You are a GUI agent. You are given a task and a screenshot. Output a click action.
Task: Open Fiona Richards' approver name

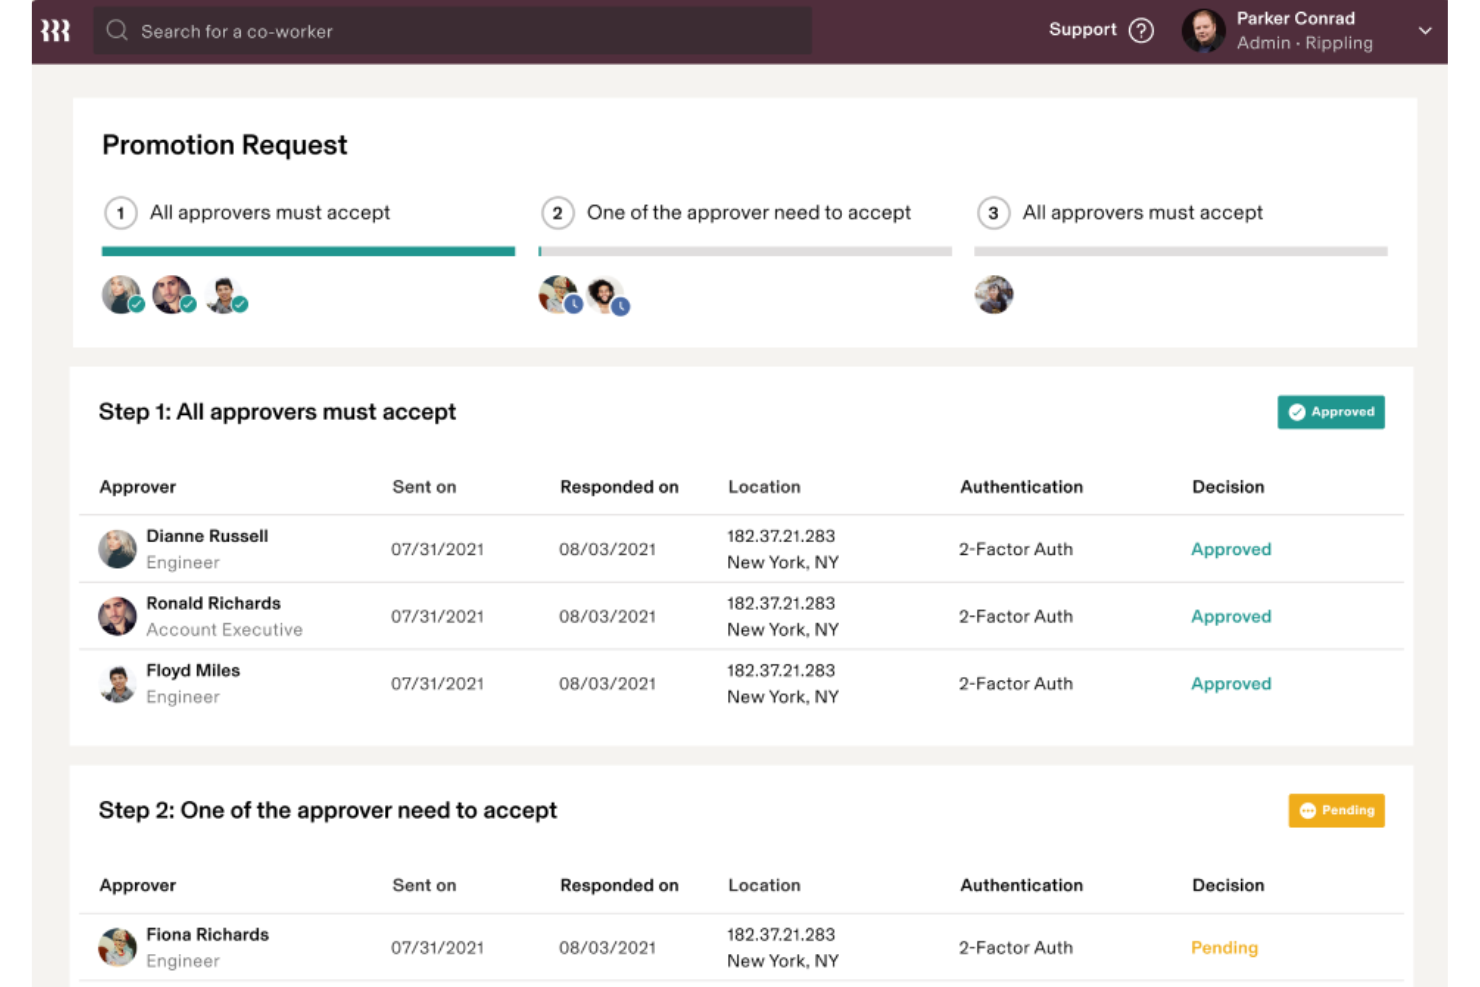click(207, 934)
